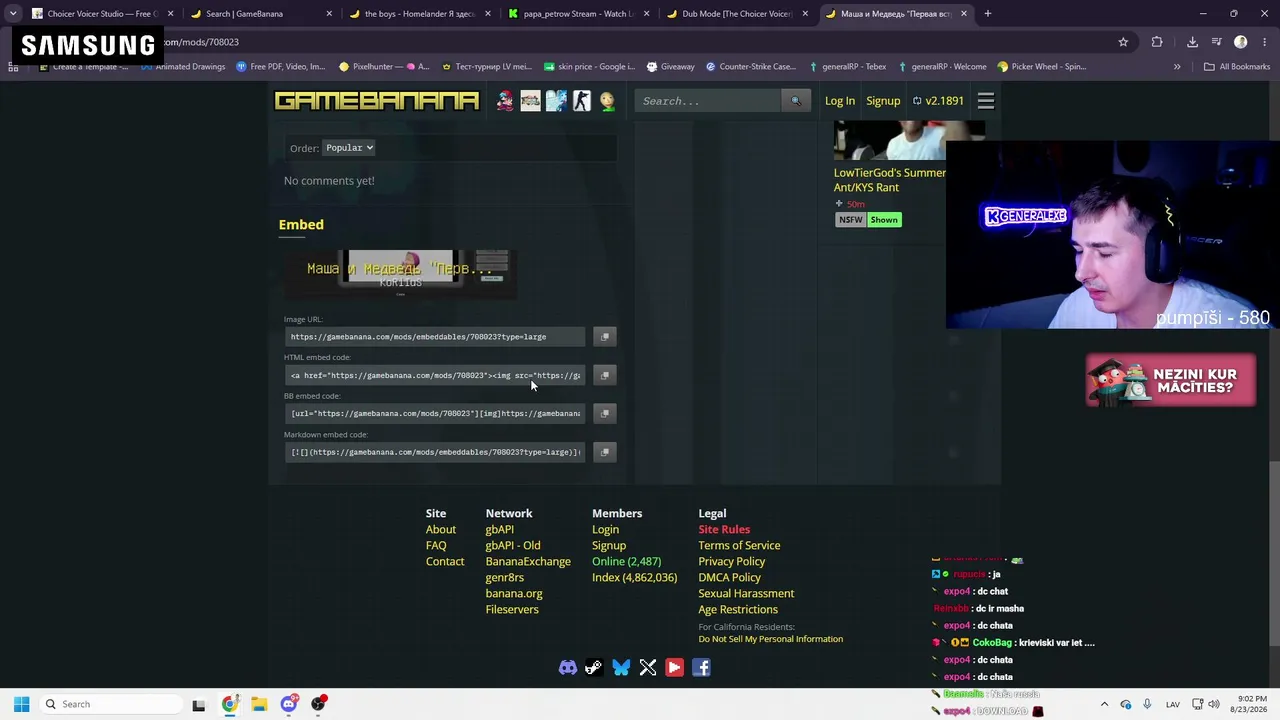The image size is (1280, 720).
Task: Open the All Bookmarks folder
Action: click(x=1237, y=67)
